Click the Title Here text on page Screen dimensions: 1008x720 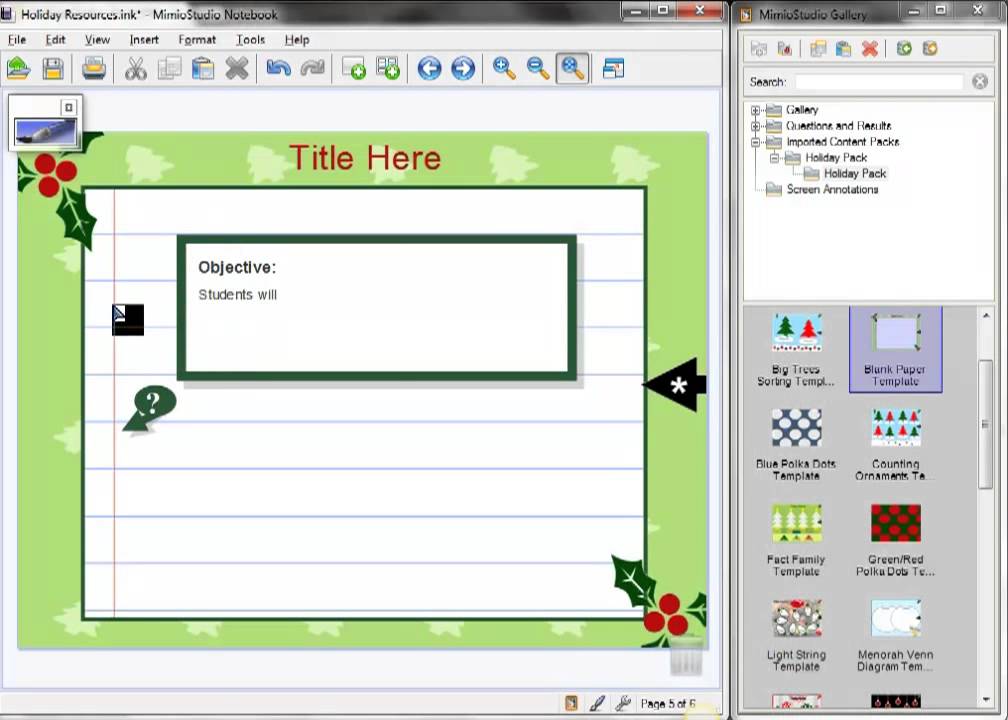(364, 158)
